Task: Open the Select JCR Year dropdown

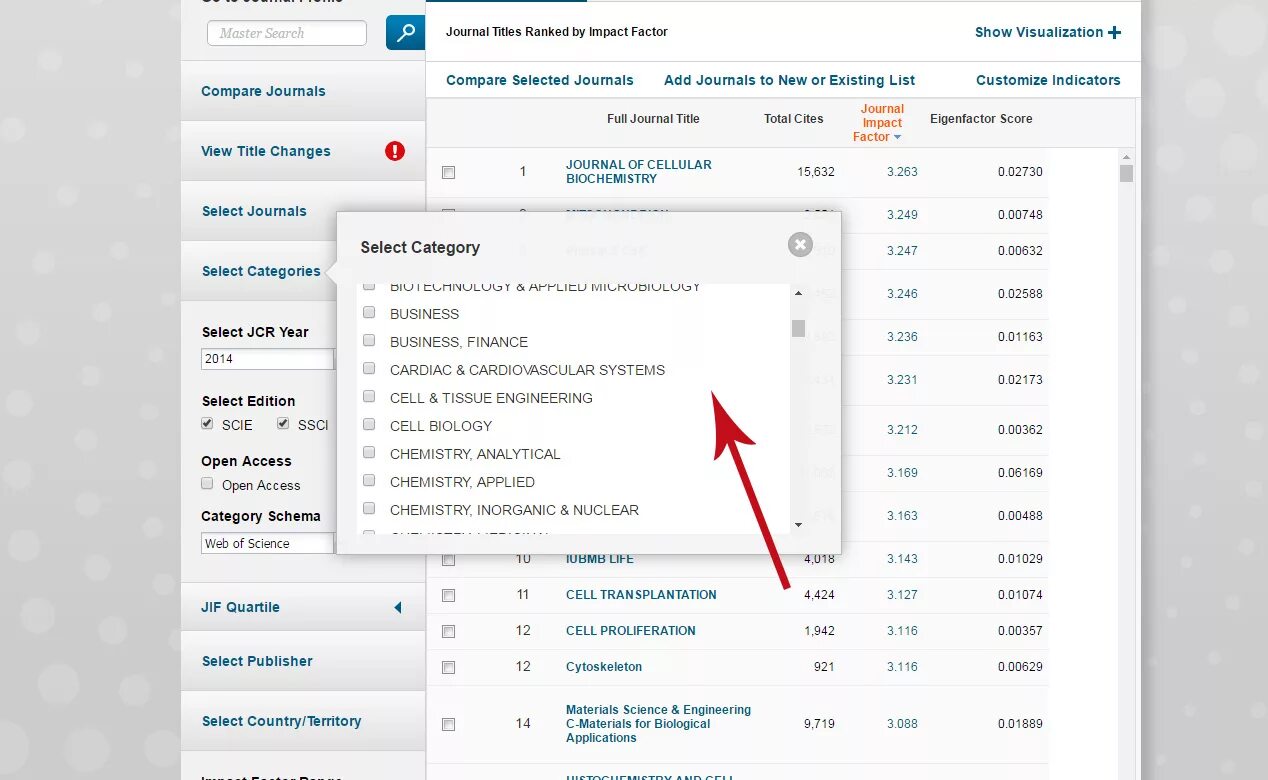Action: click(268, 359)
